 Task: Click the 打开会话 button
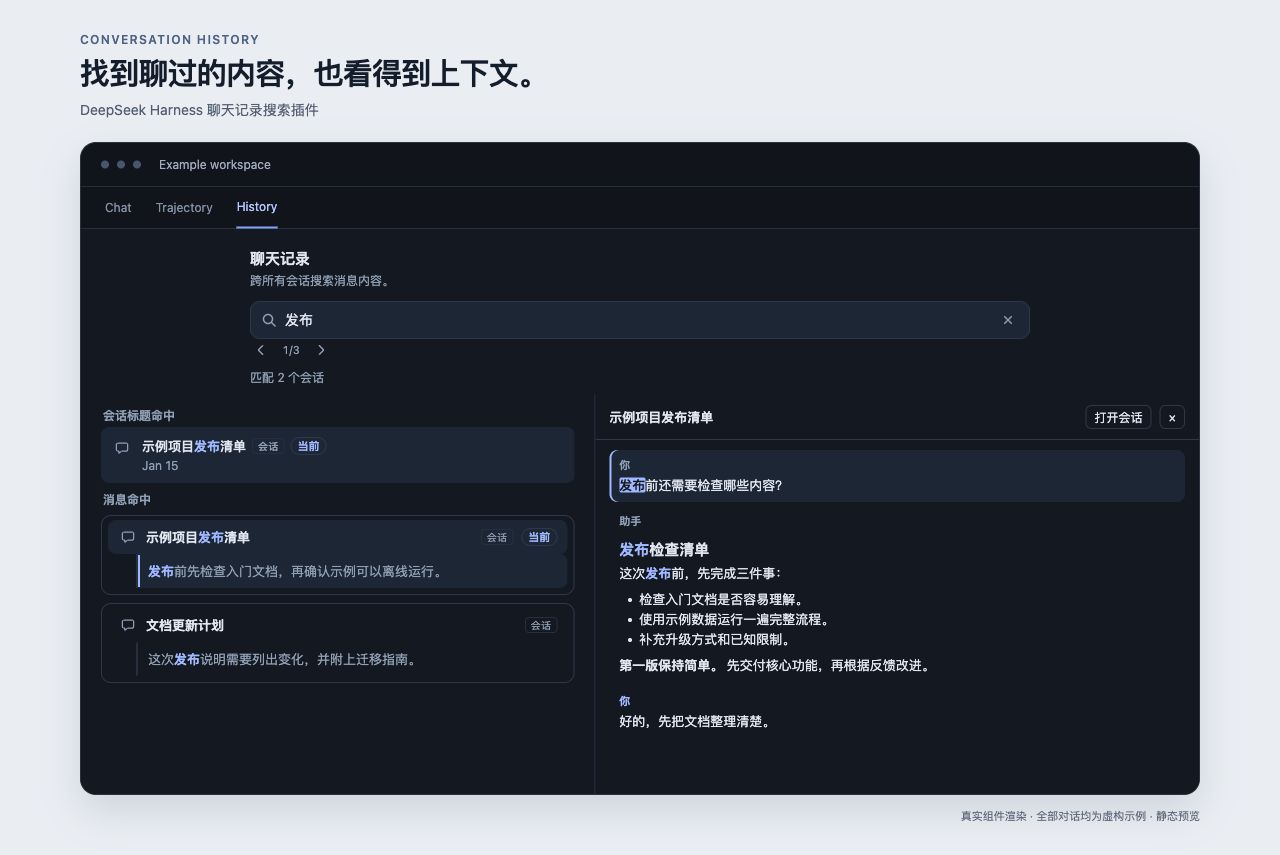click(1118, 417)
